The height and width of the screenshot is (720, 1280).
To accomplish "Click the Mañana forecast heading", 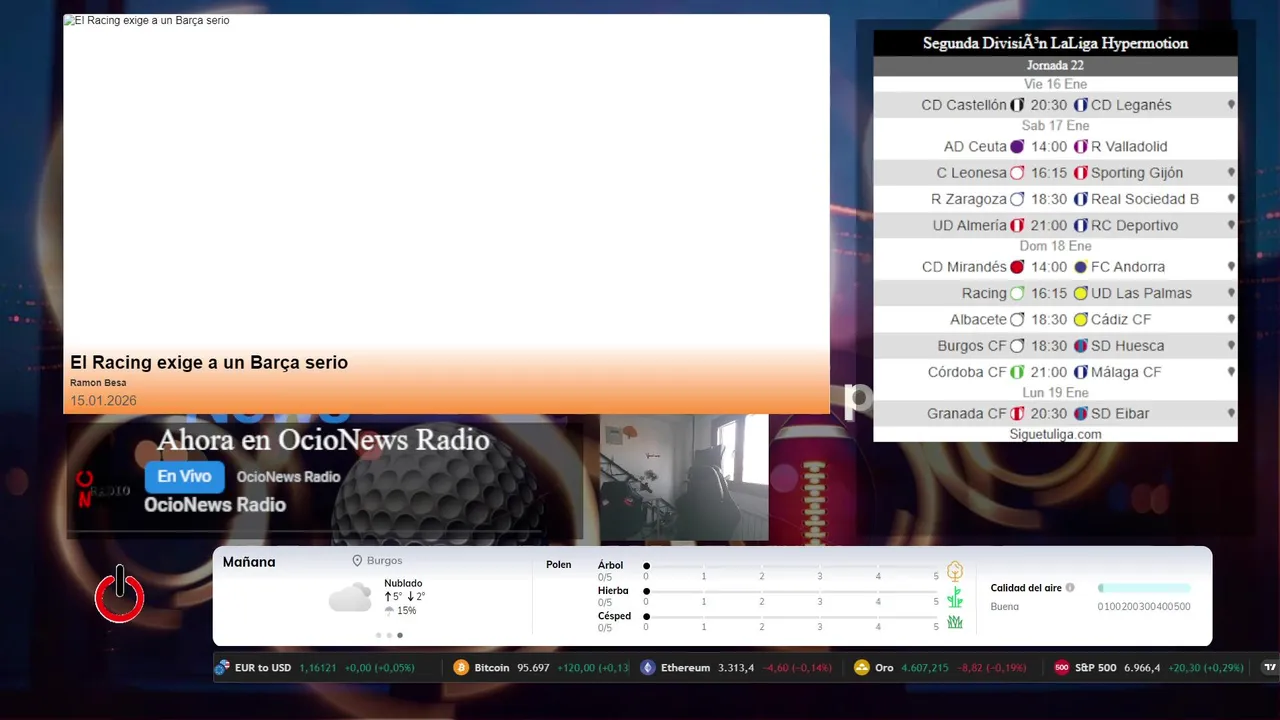I will pos(249,562).
